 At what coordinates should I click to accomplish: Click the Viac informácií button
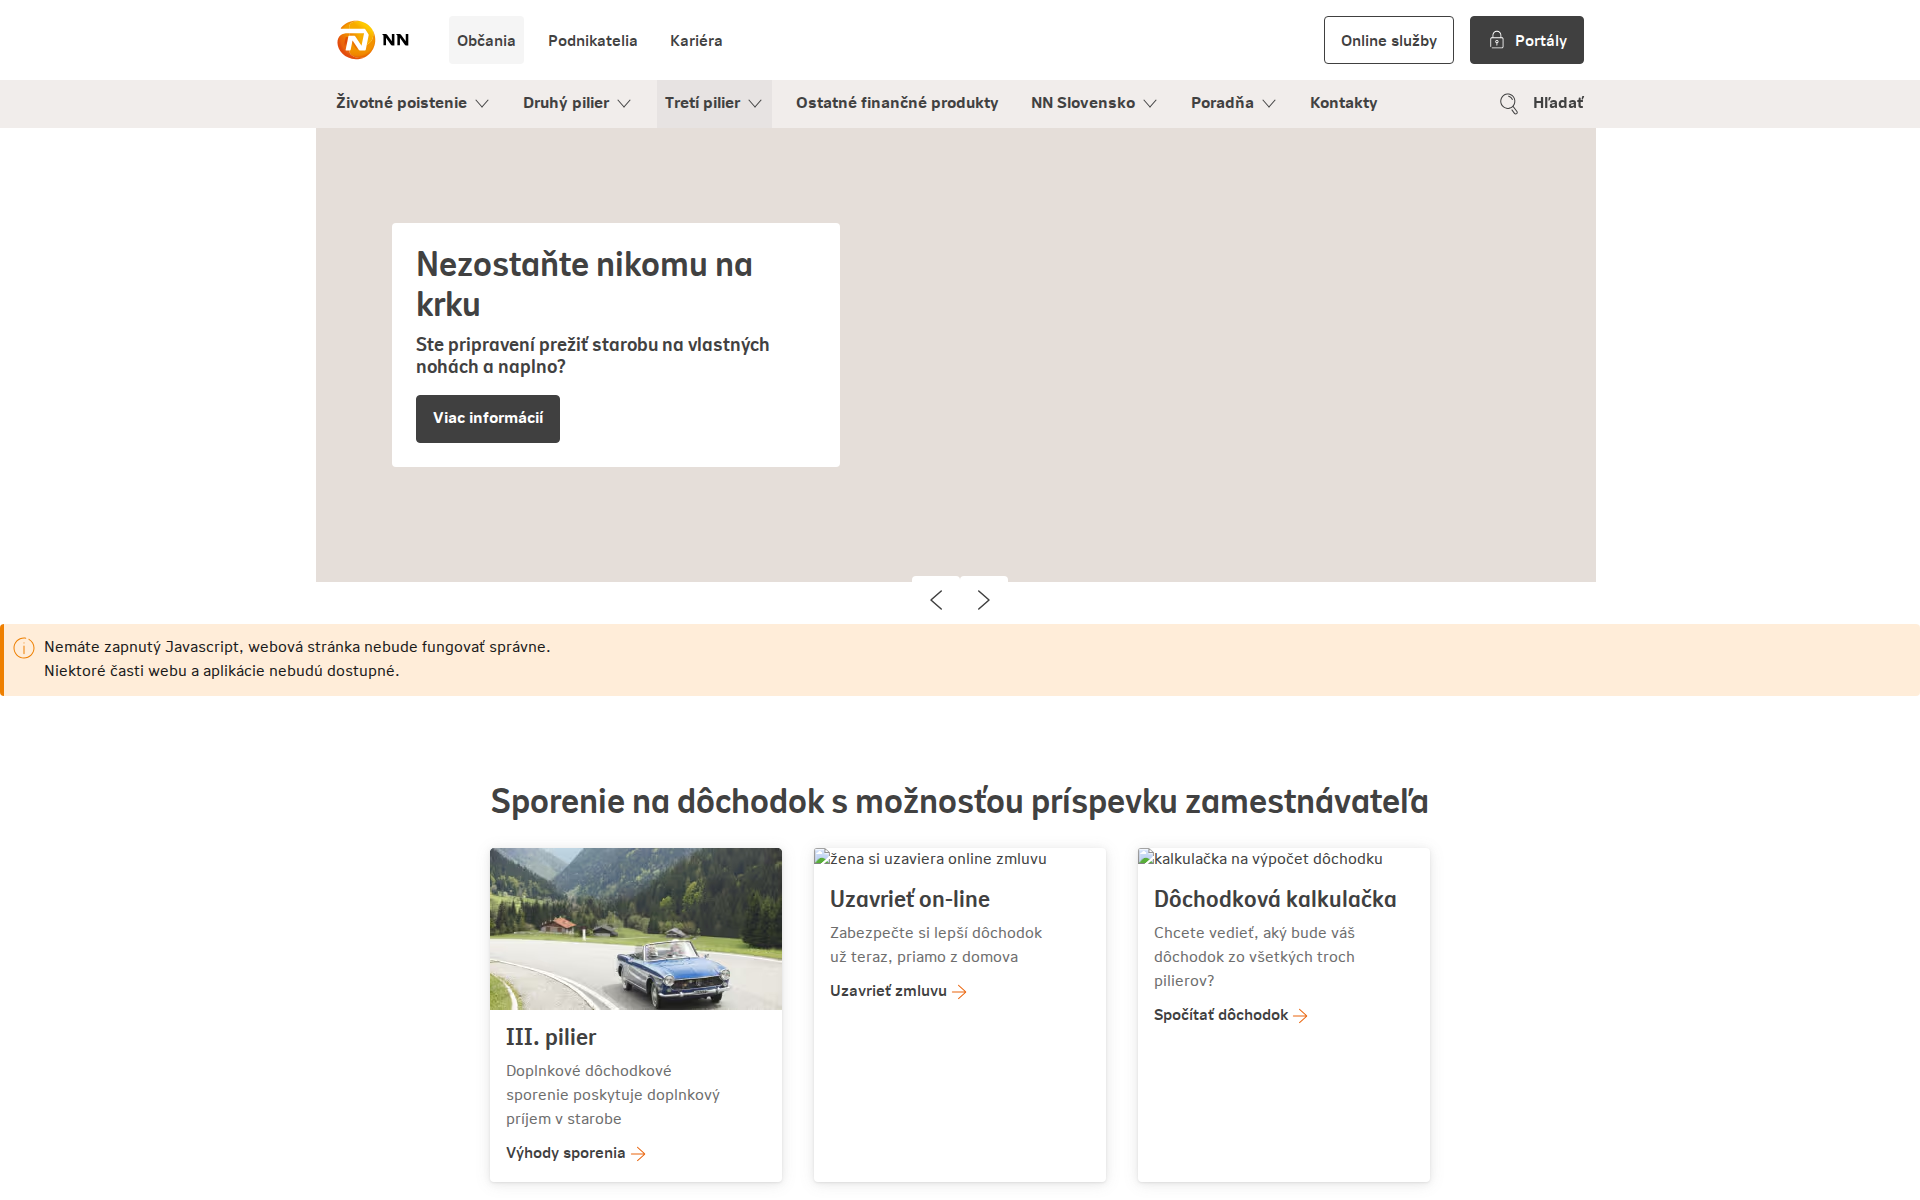coord(487,419)
